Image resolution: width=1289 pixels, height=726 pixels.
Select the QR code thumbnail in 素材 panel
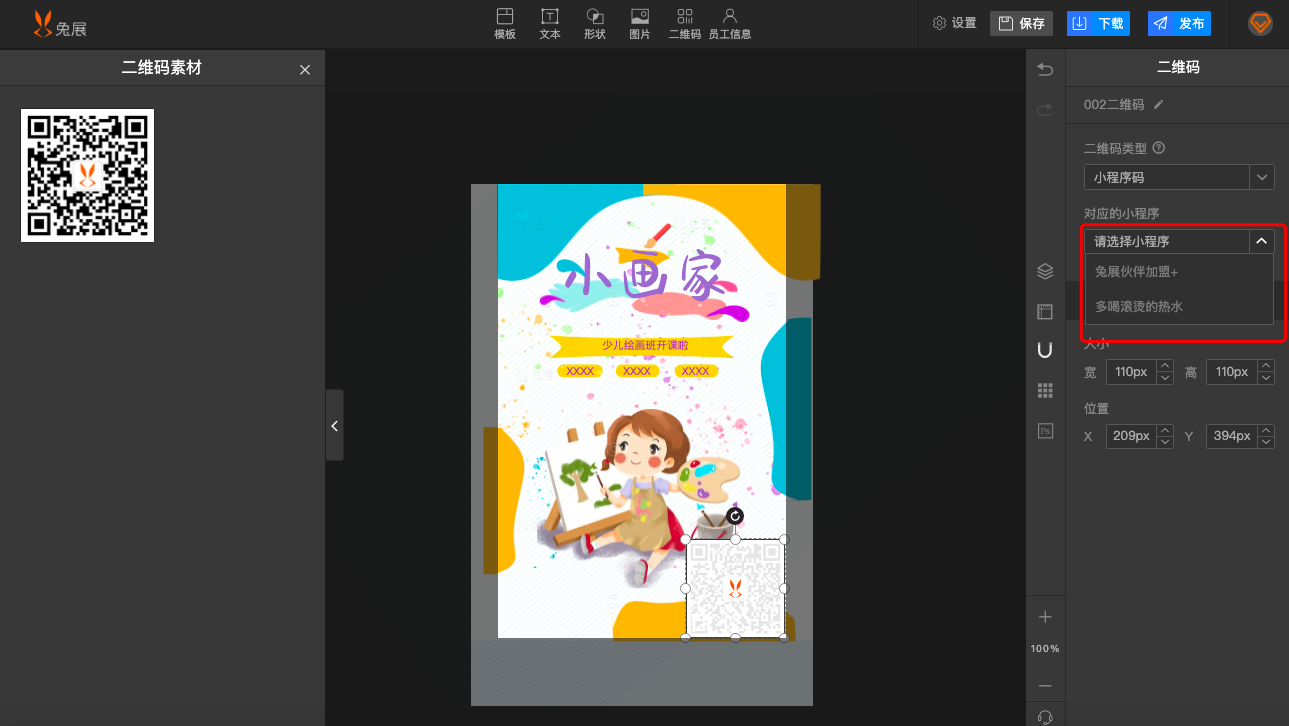tap(88, 175)
